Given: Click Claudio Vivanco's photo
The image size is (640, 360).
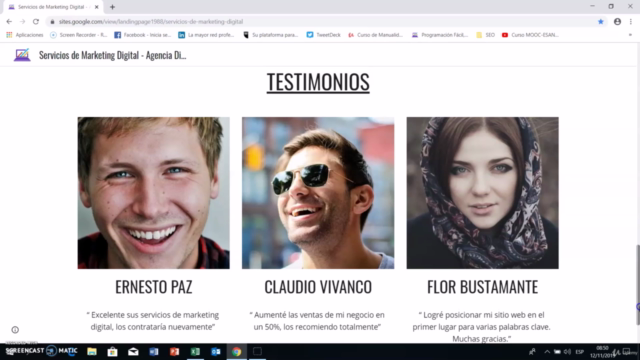Looking at the screenshot, I should pyautogui.click(x=318, y=193).
